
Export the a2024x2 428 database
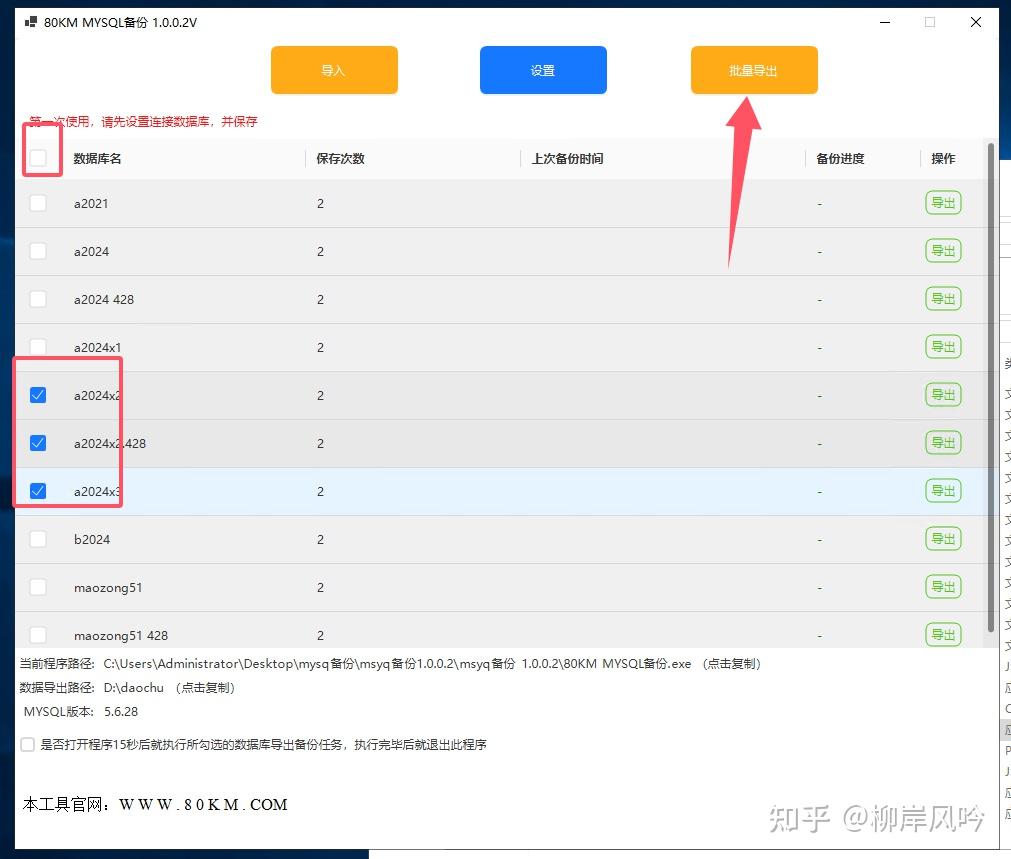point(942,443)
